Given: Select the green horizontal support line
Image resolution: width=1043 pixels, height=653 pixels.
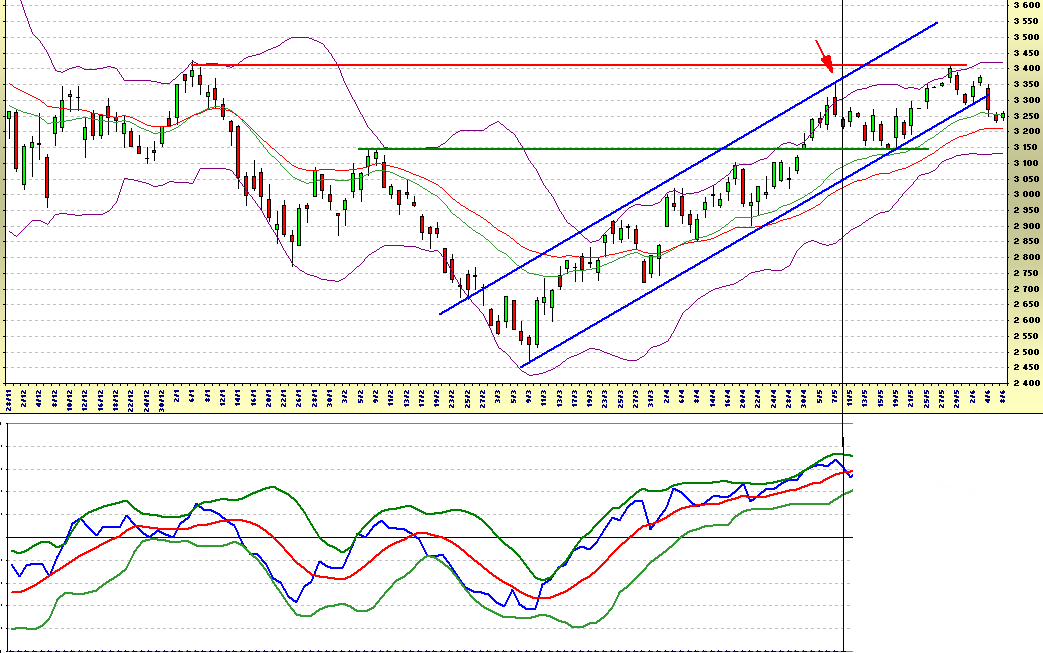Looking at the screenshot, I should click(600, 149).
